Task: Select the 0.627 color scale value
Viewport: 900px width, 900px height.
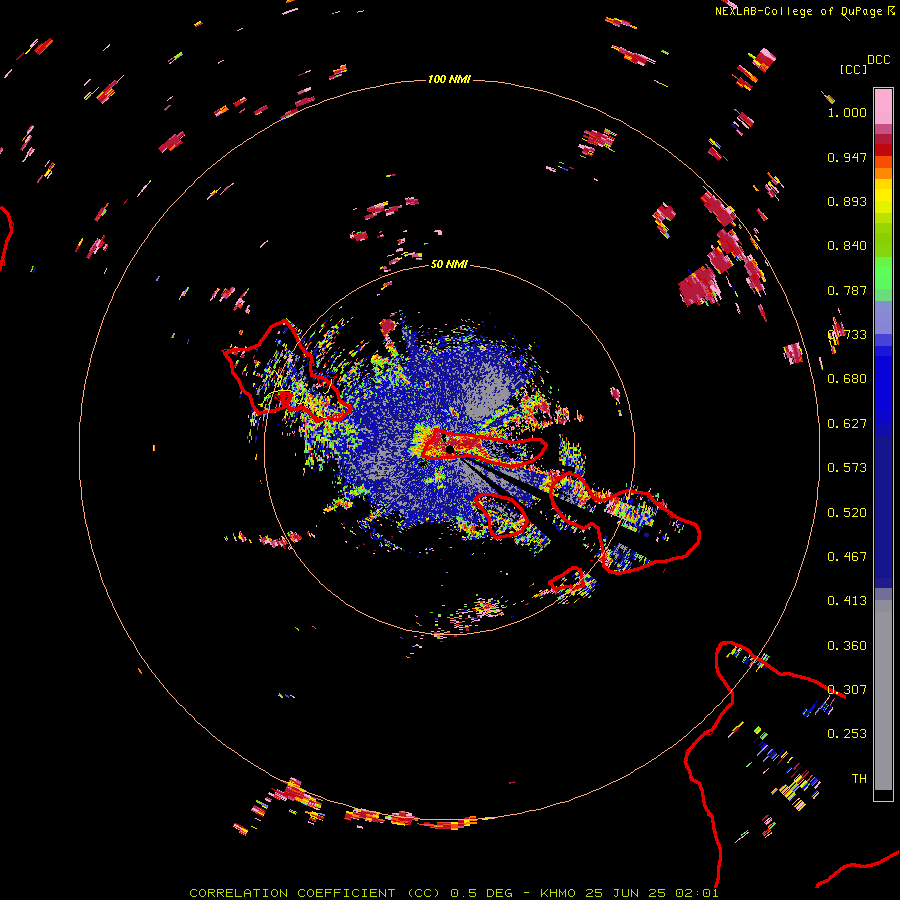Action: (x=847, y=424)
